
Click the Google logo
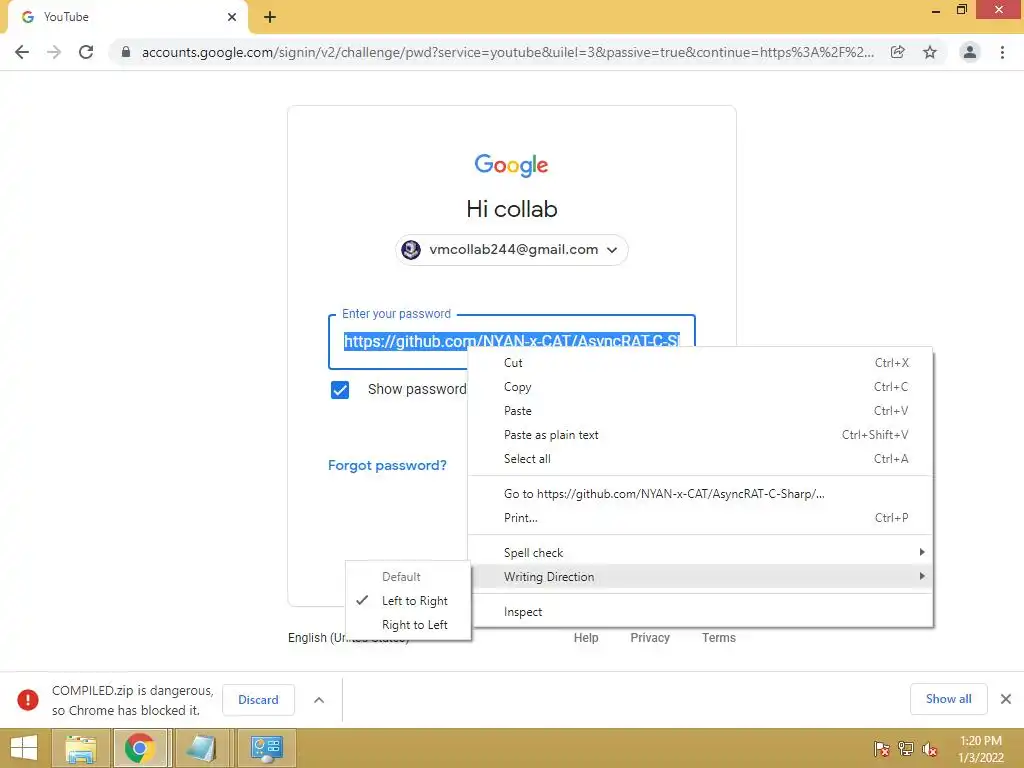(x=511, y=165)
